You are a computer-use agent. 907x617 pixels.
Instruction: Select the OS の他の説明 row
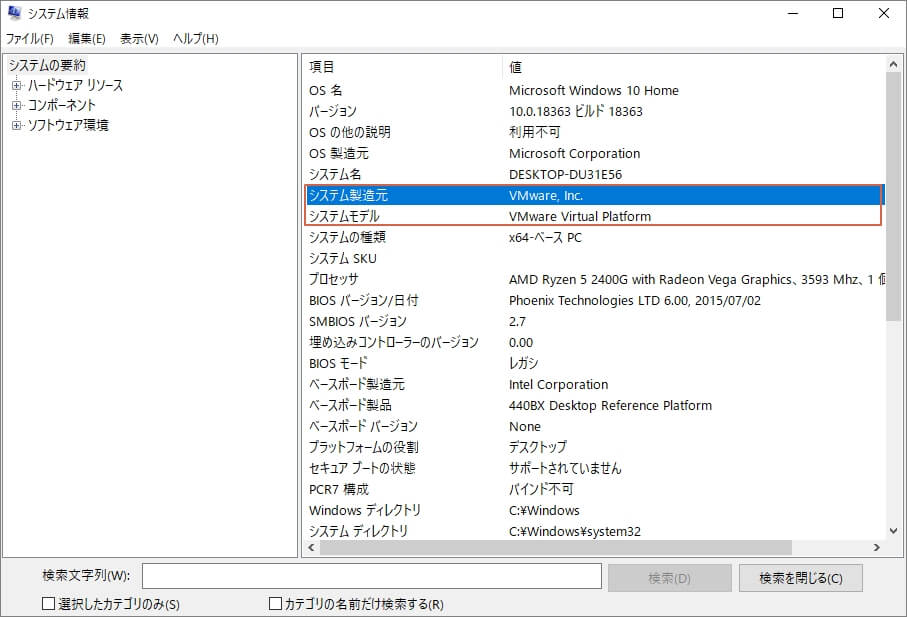point(594,132)
